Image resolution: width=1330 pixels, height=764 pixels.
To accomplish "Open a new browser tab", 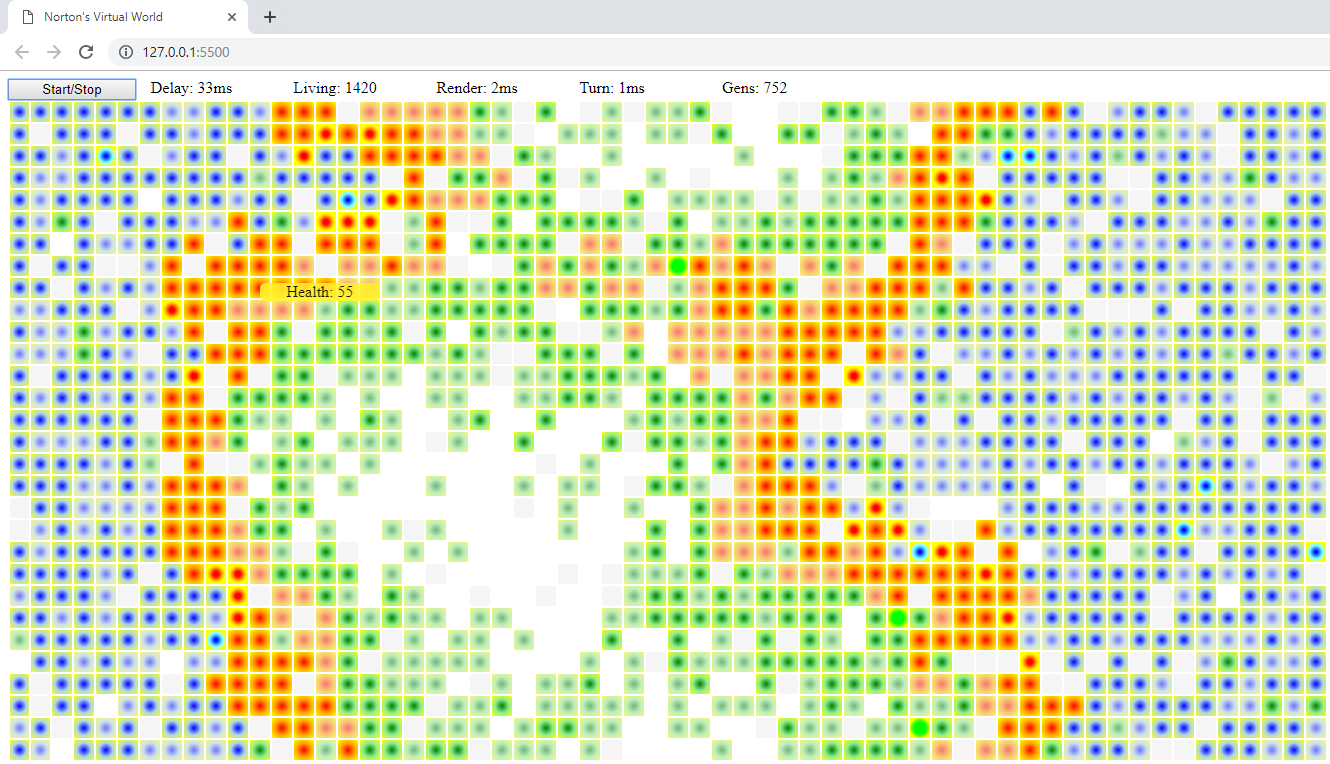I will pyautogui.click(x=269, y=17).
